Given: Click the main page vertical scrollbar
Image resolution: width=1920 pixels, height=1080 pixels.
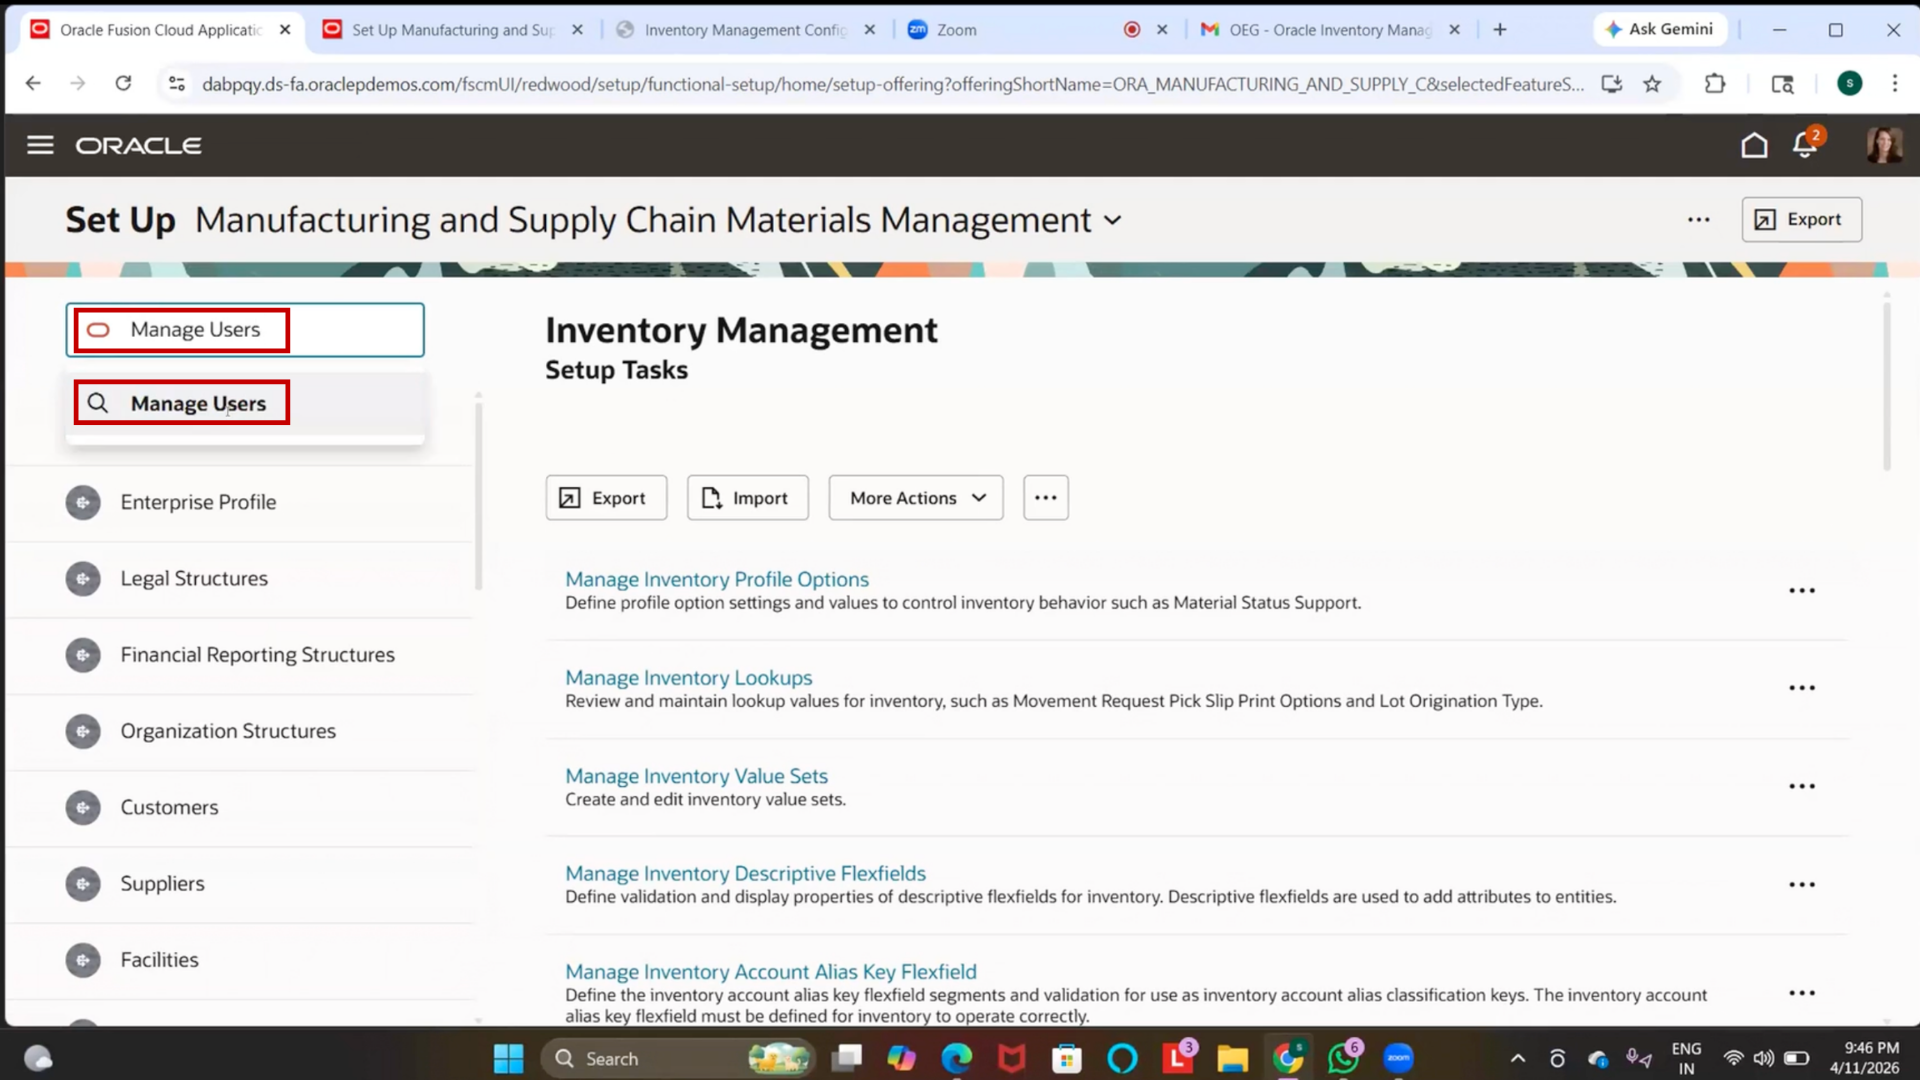Looking at the screenshot, I should 1886,386.
